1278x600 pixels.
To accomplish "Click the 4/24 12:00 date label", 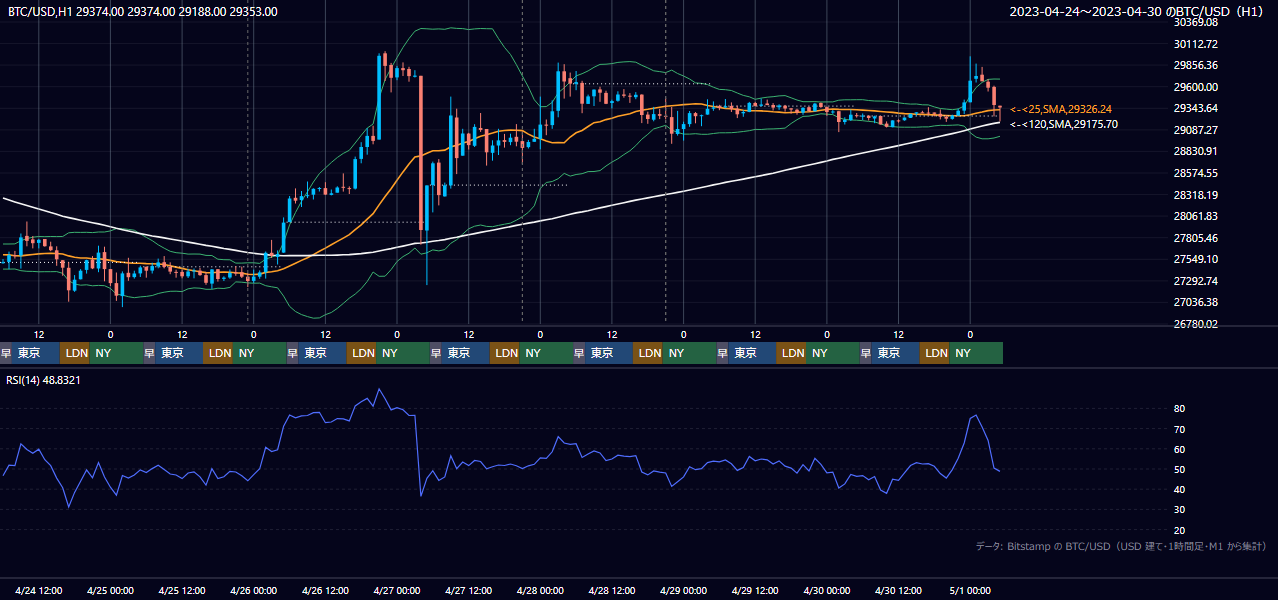I will coord(39,591).
